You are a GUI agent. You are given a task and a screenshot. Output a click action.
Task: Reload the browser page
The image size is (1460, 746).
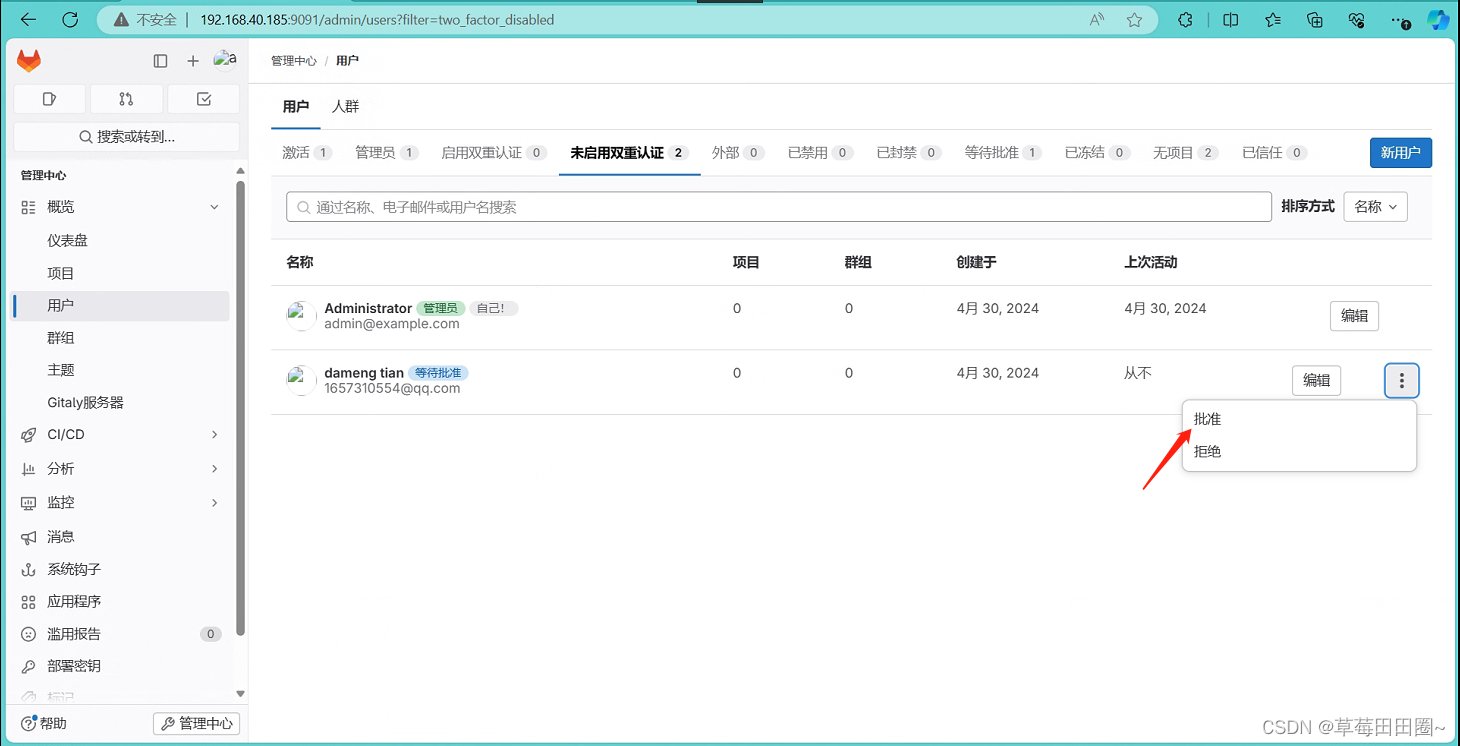point(70,20)
